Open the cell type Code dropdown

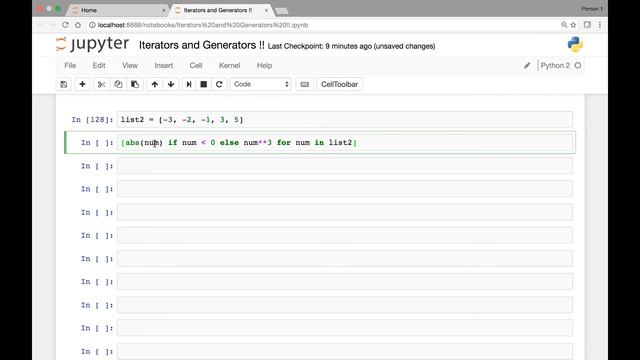coord(260,84)
